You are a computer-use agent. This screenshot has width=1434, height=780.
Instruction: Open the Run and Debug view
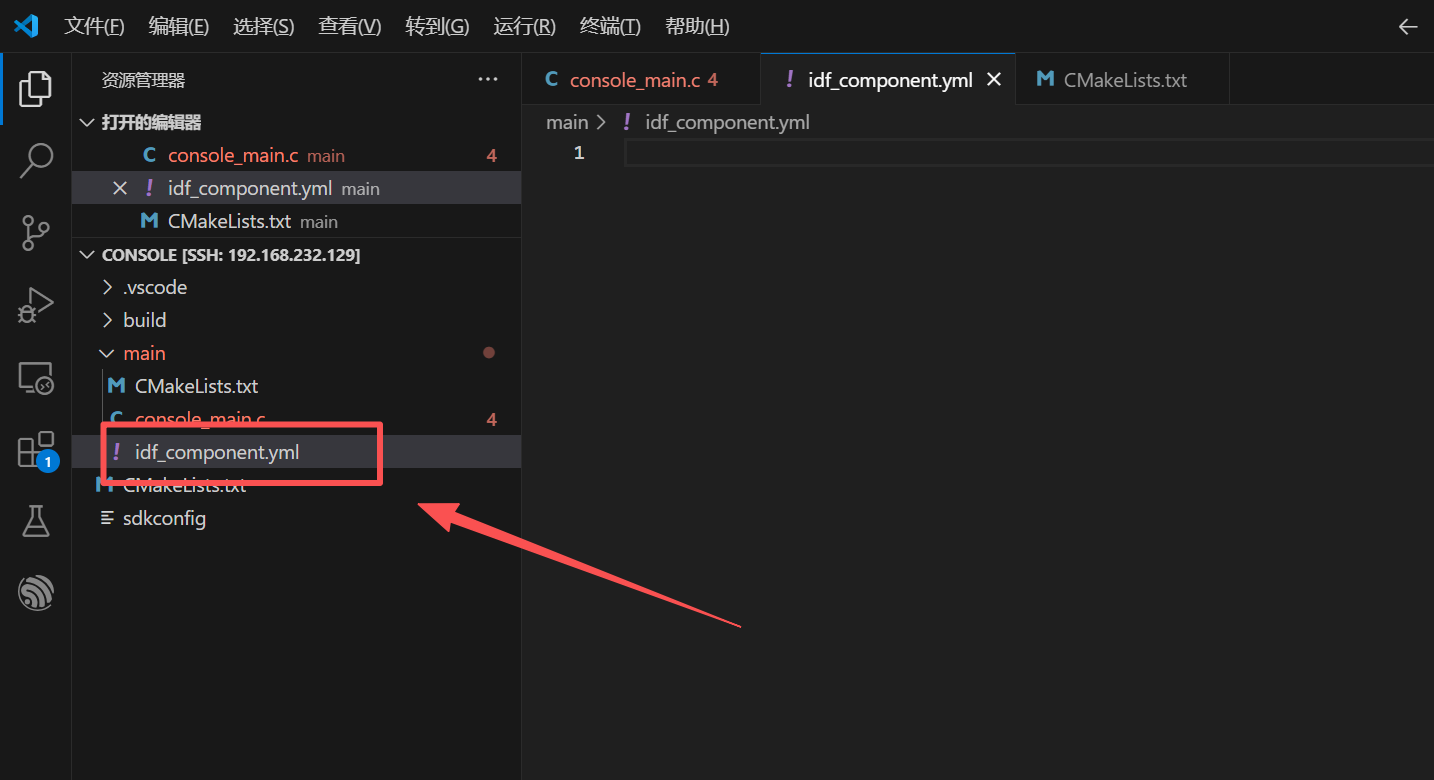[35, 305]
